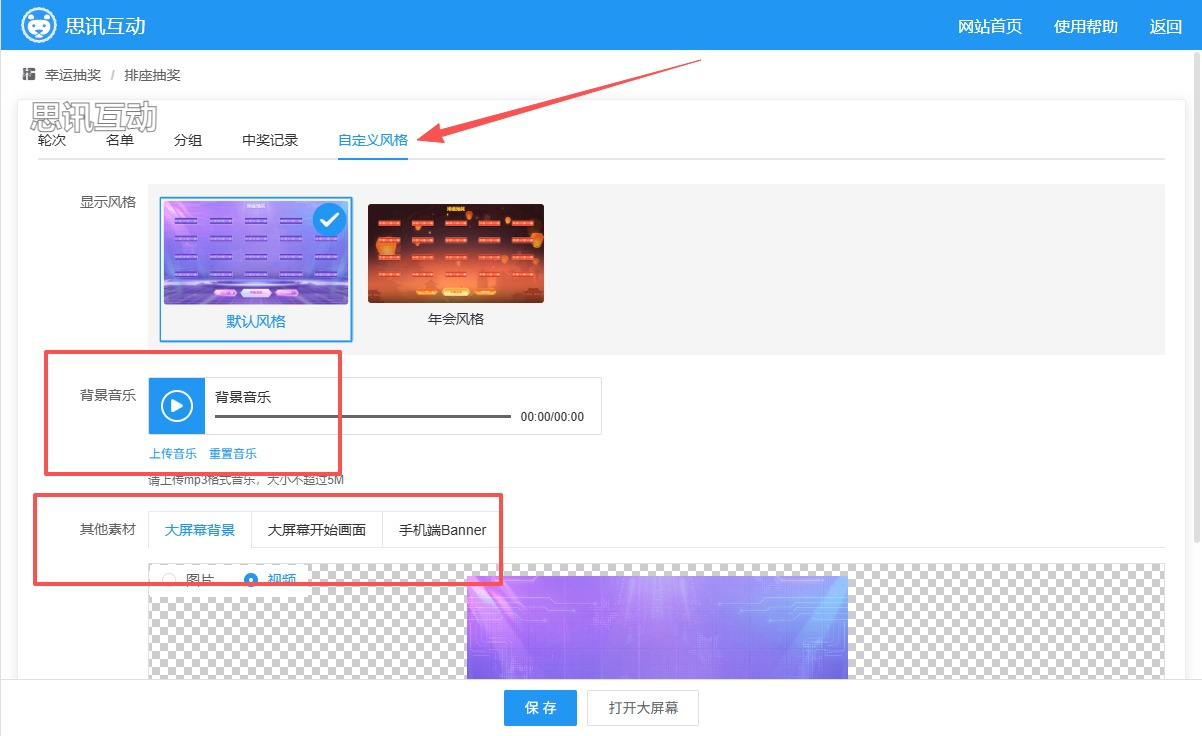Click the 打开大屏幕 button
The height and width of the screenshot is (736, 1202).
643,707
